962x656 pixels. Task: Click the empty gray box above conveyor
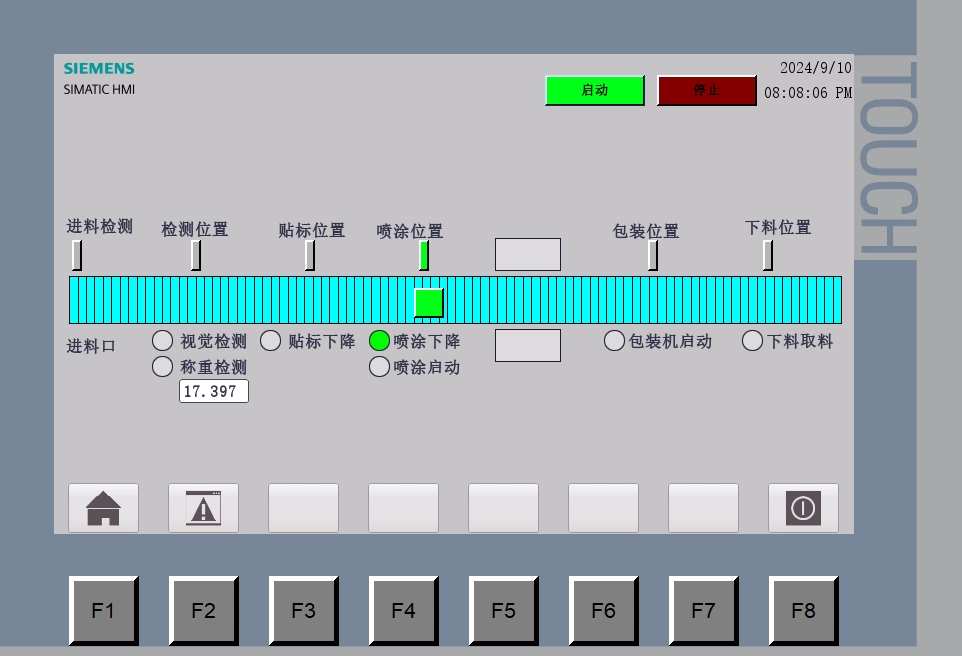528,254
